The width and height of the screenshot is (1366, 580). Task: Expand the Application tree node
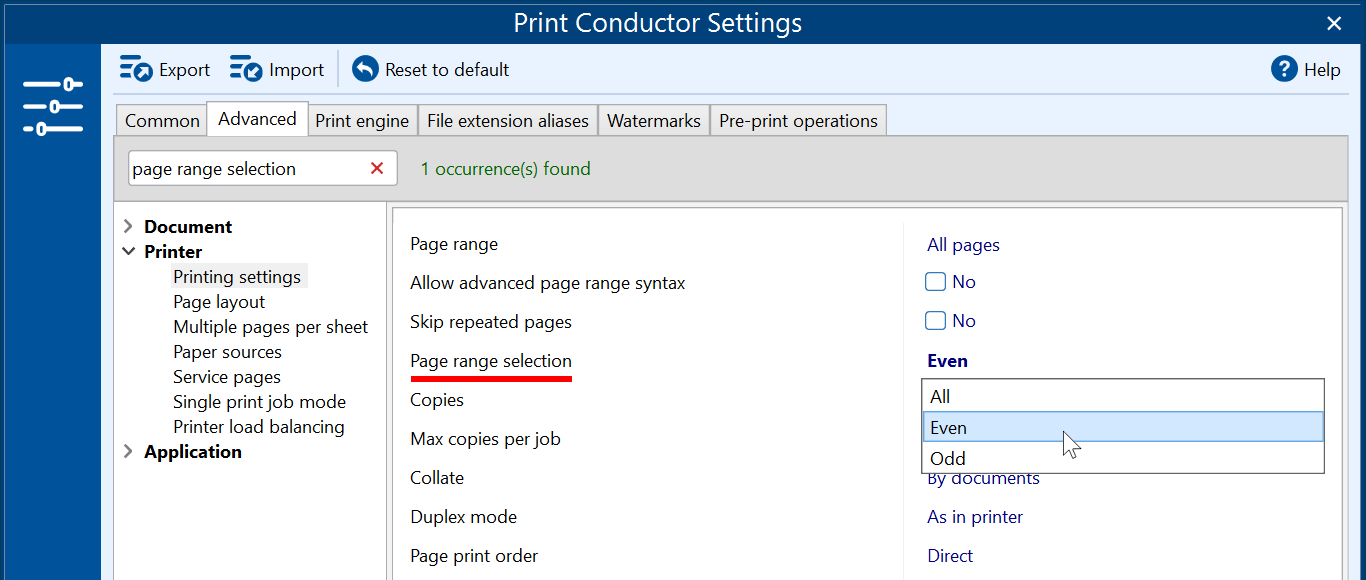click(x=128, y=451)
